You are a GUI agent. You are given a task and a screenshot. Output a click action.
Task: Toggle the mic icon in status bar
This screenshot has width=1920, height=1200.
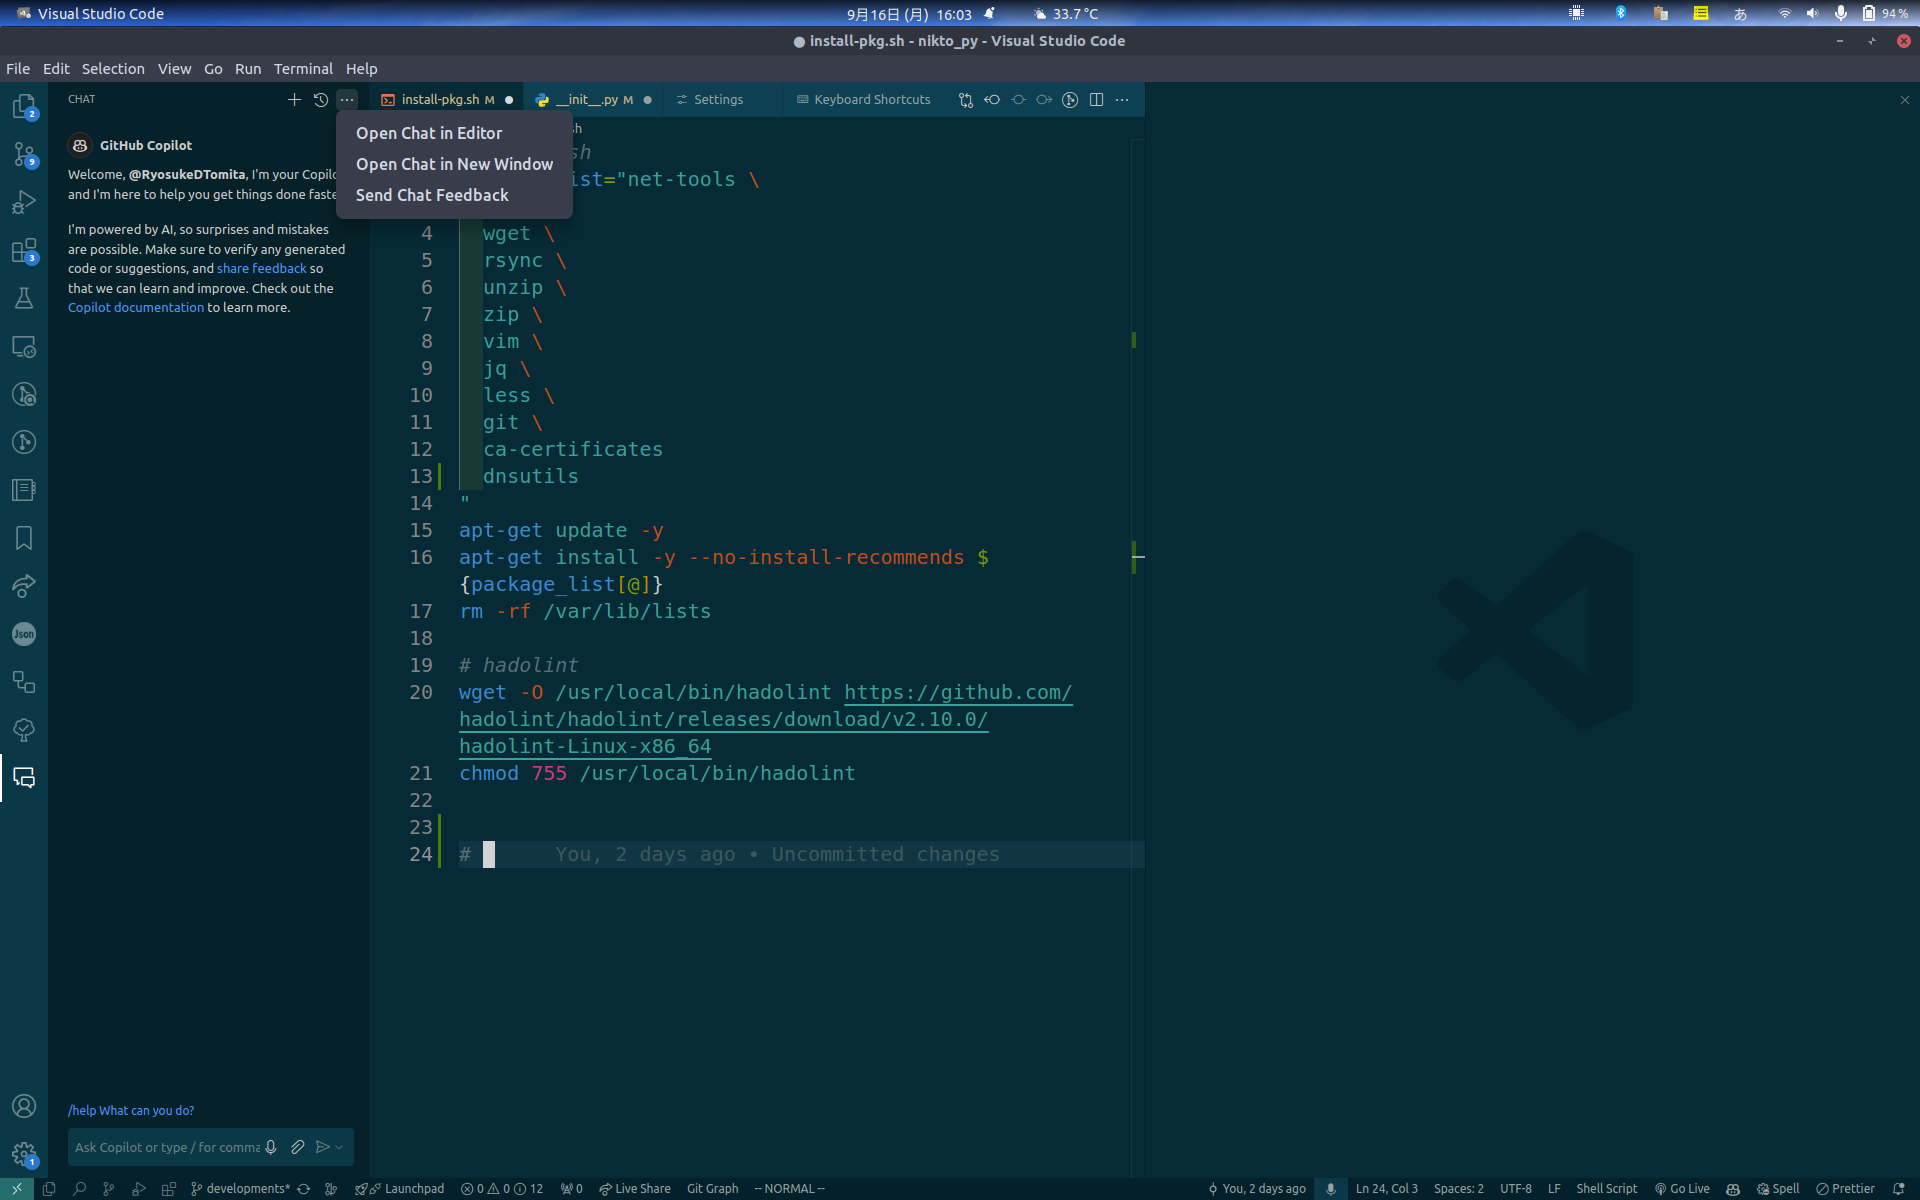pos(1330,1189)
